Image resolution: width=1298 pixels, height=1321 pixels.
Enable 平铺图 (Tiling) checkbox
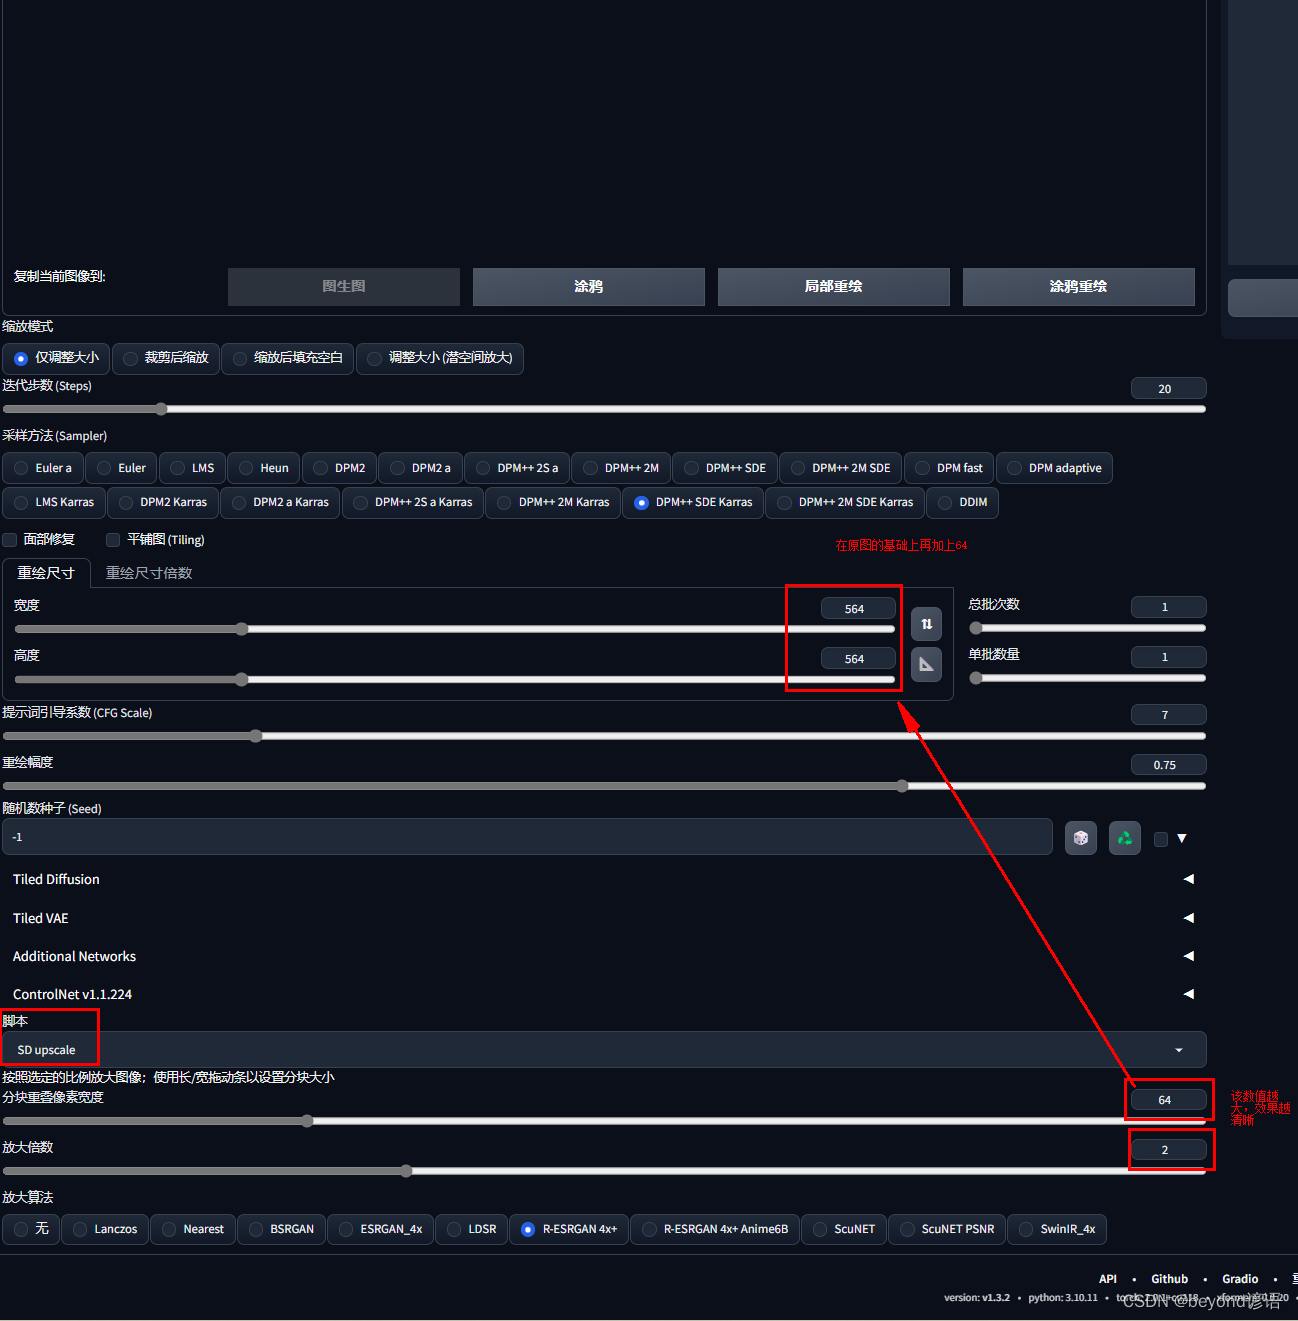coord(113,540)
